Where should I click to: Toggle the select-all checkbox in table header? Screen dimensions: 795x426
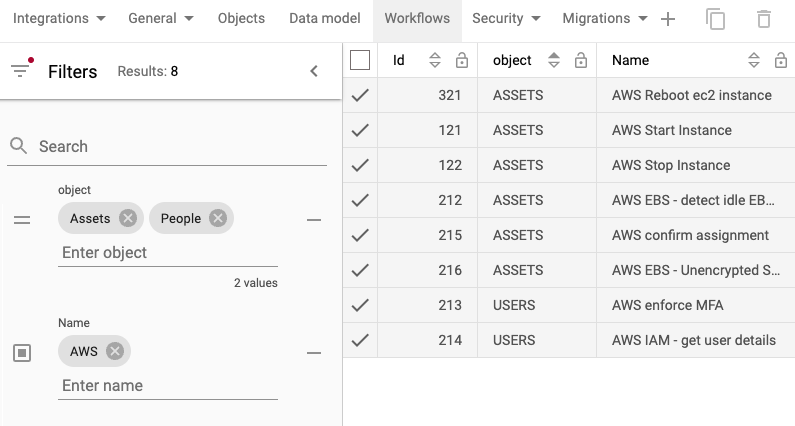(x=360, y=60)
